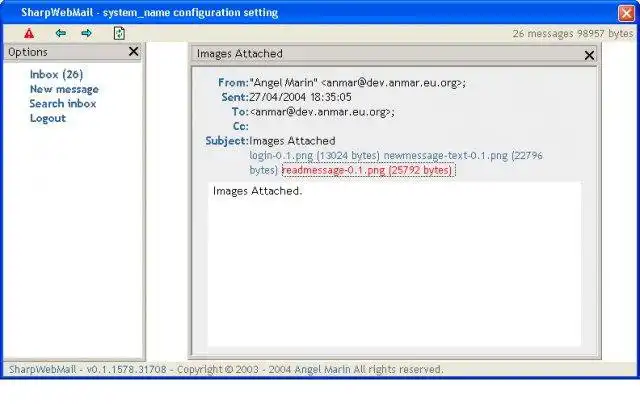Open attachment newmessage-text-0.1.png
Image resolution: width=640 pixels, height=415 pixels.
point(396,163)
